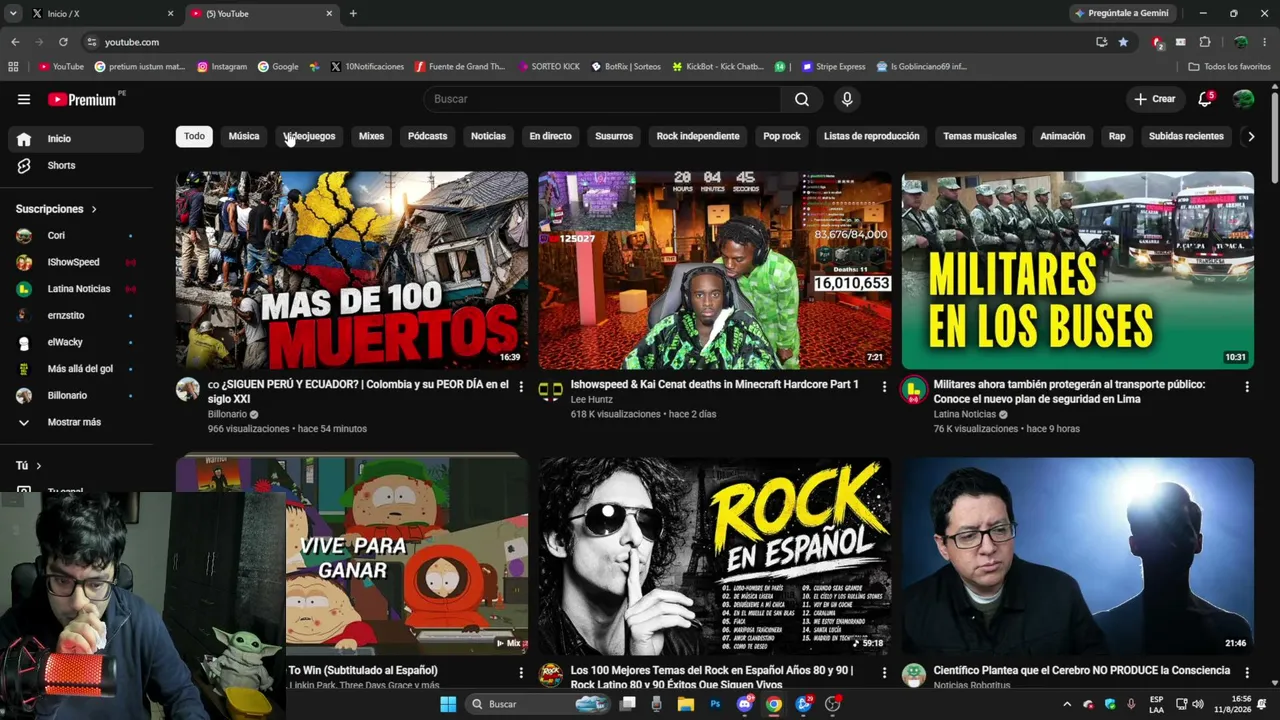Screen dimensions: 1280x720
Task: Open the elWacky subscription
Action: coord(76,342)
